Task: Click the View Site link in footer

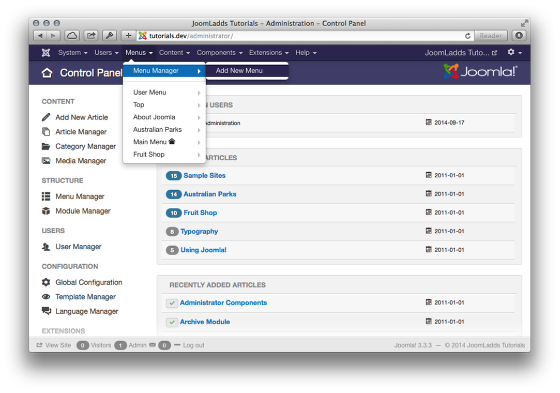Action: [54, 345]
